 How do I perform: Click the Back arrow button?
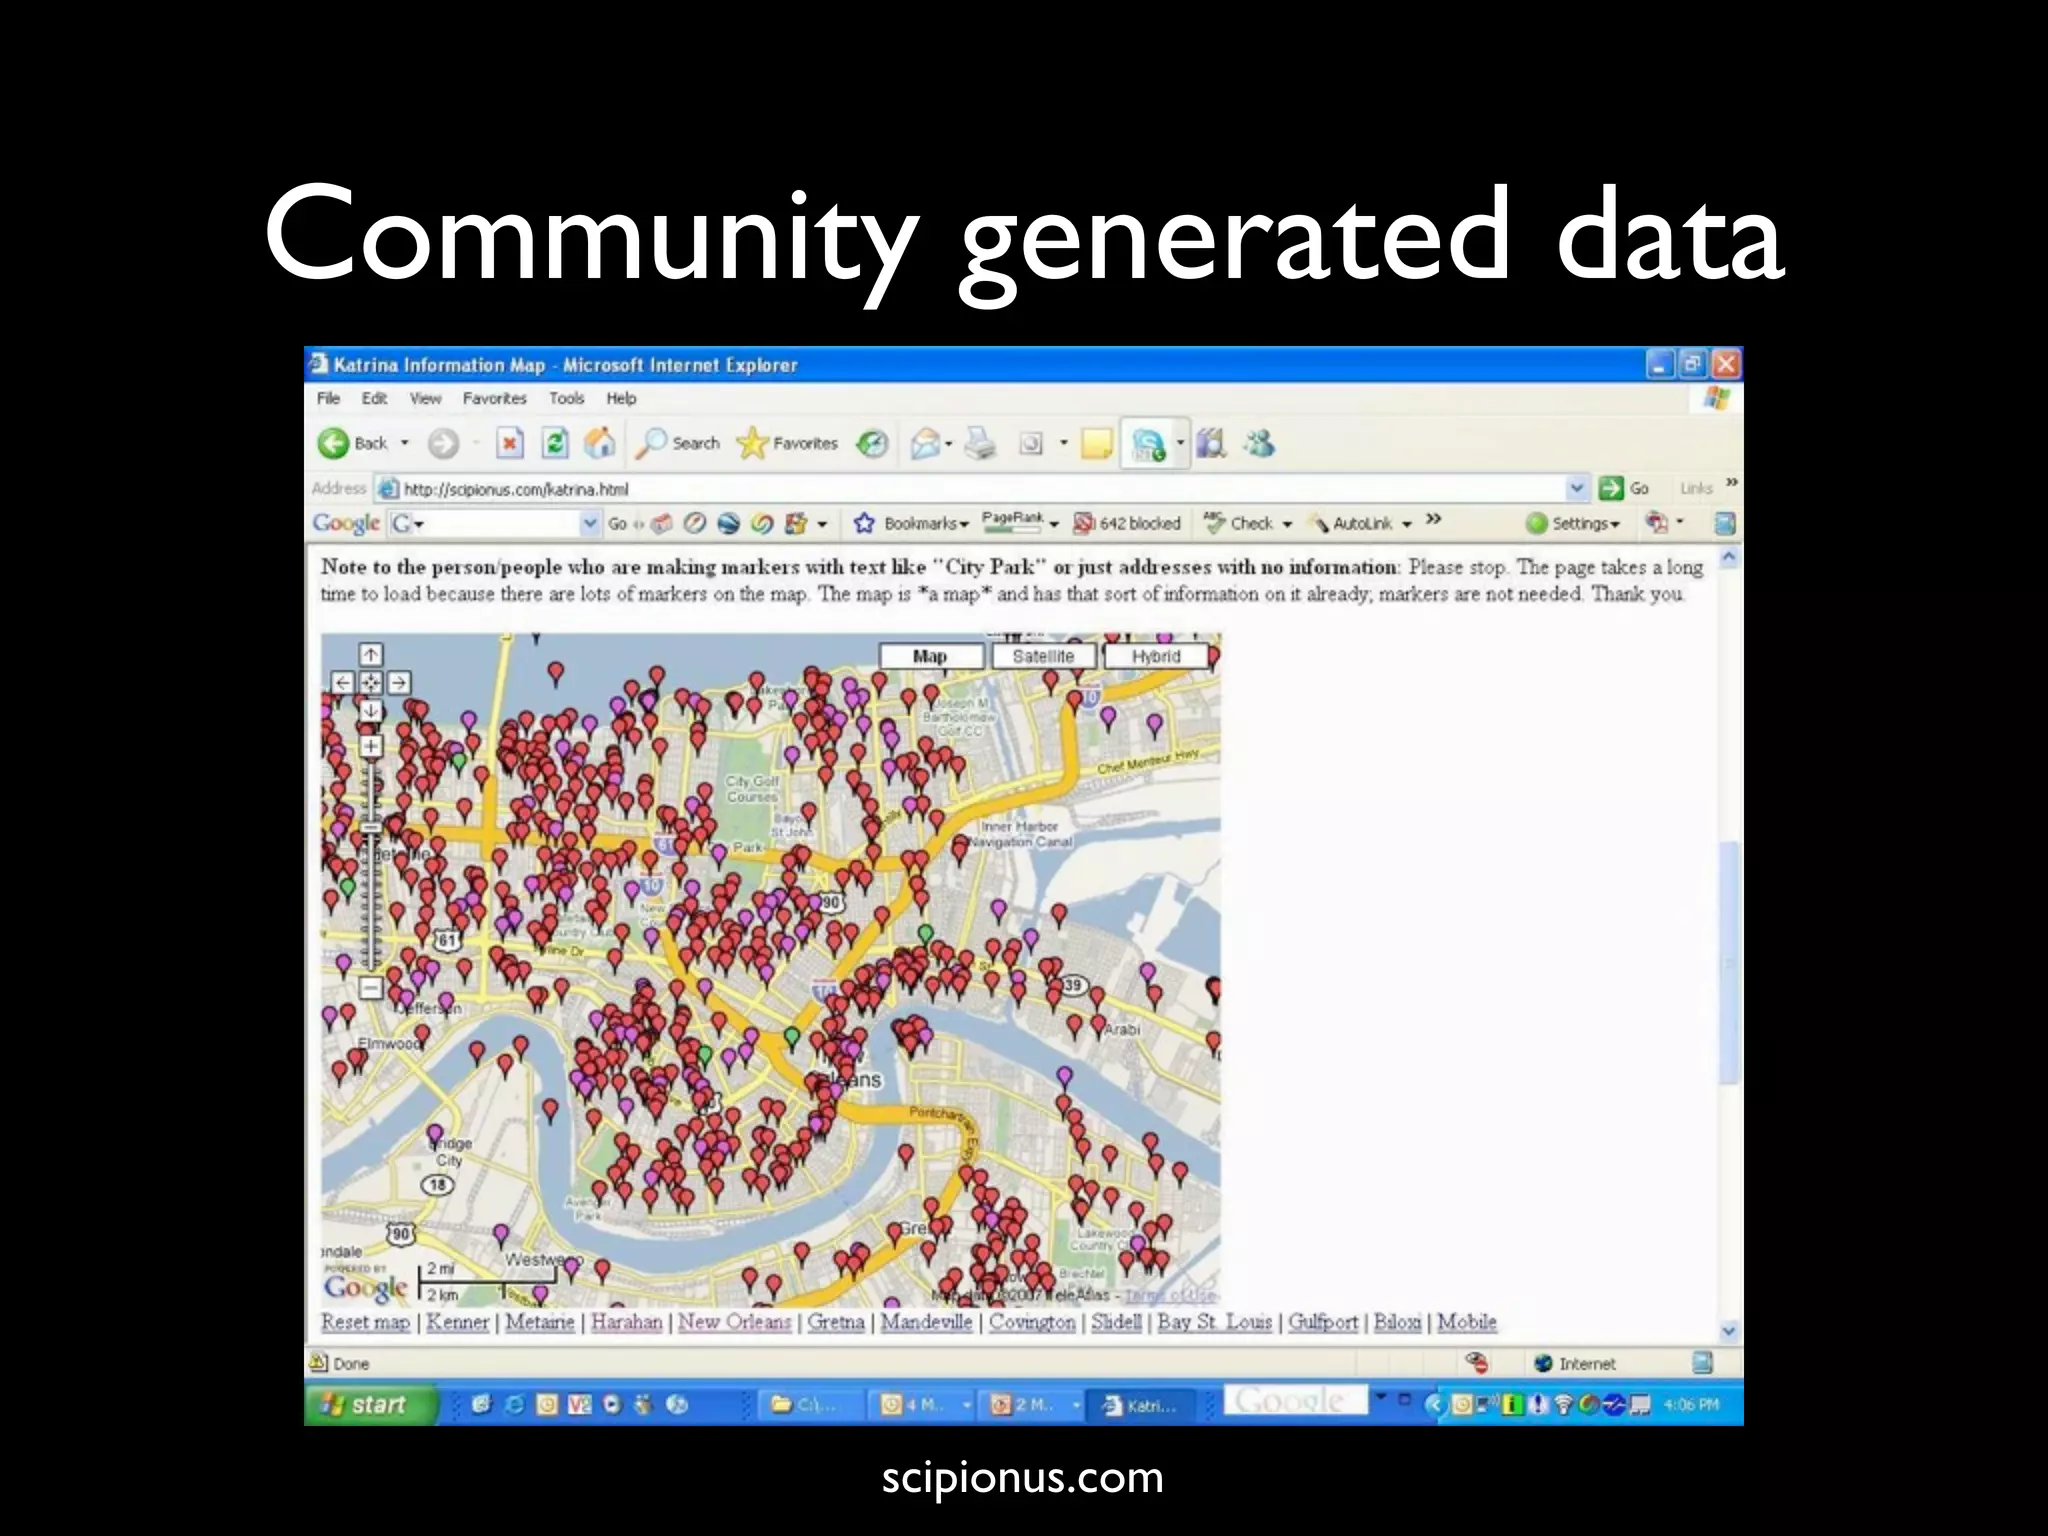pyautogui.click(x=351, y=443)
